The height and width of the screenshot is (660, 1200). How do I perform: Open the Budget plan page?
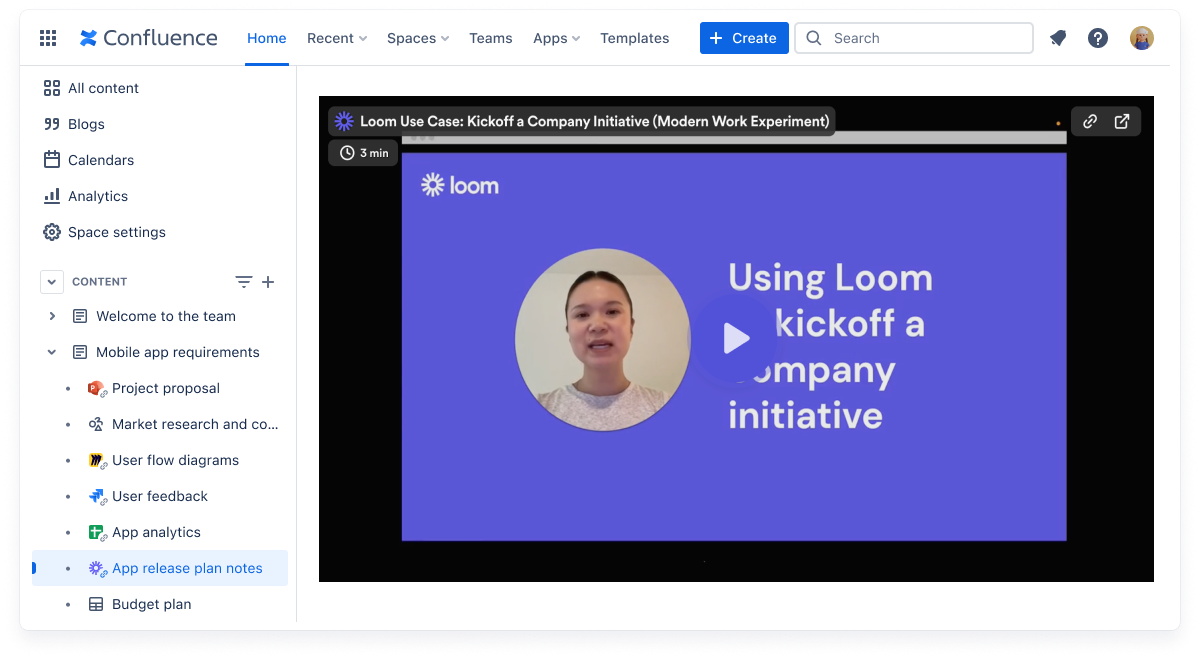pos(151,604)
